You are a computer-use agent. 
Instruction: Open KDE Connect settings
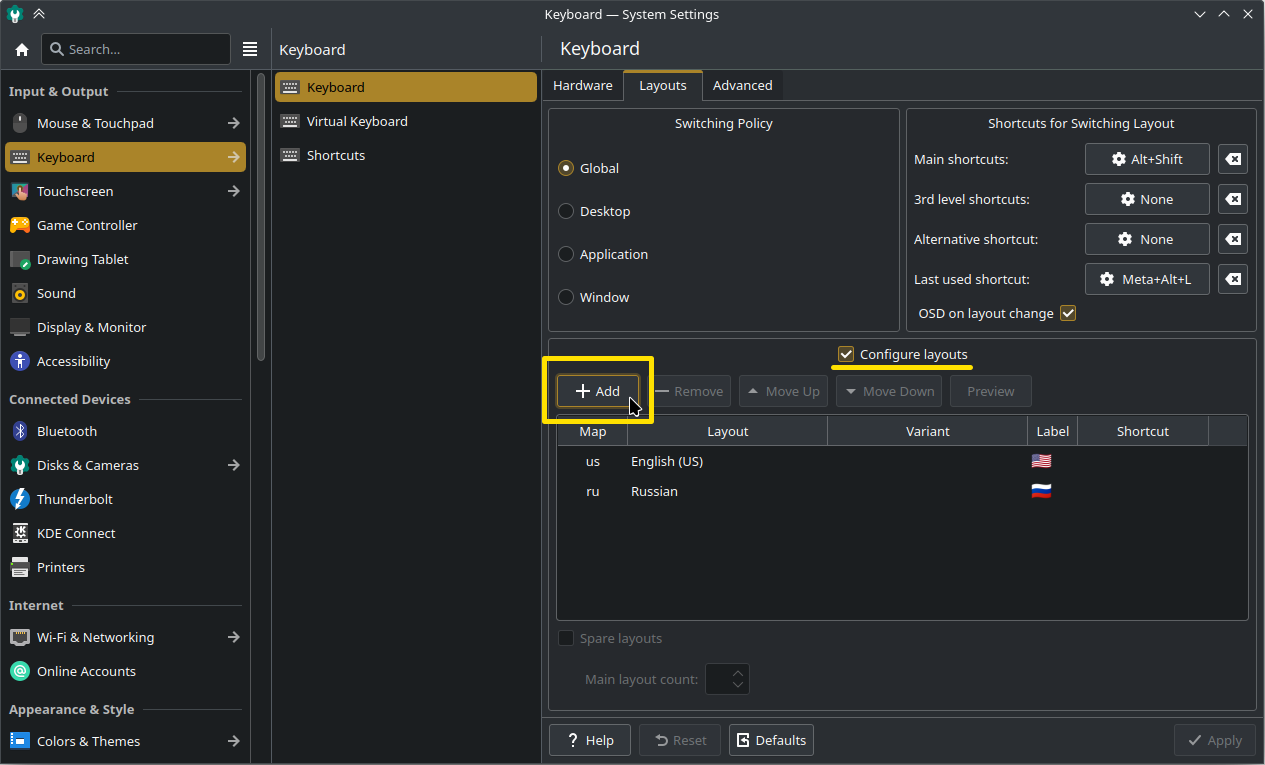[76, 533]
